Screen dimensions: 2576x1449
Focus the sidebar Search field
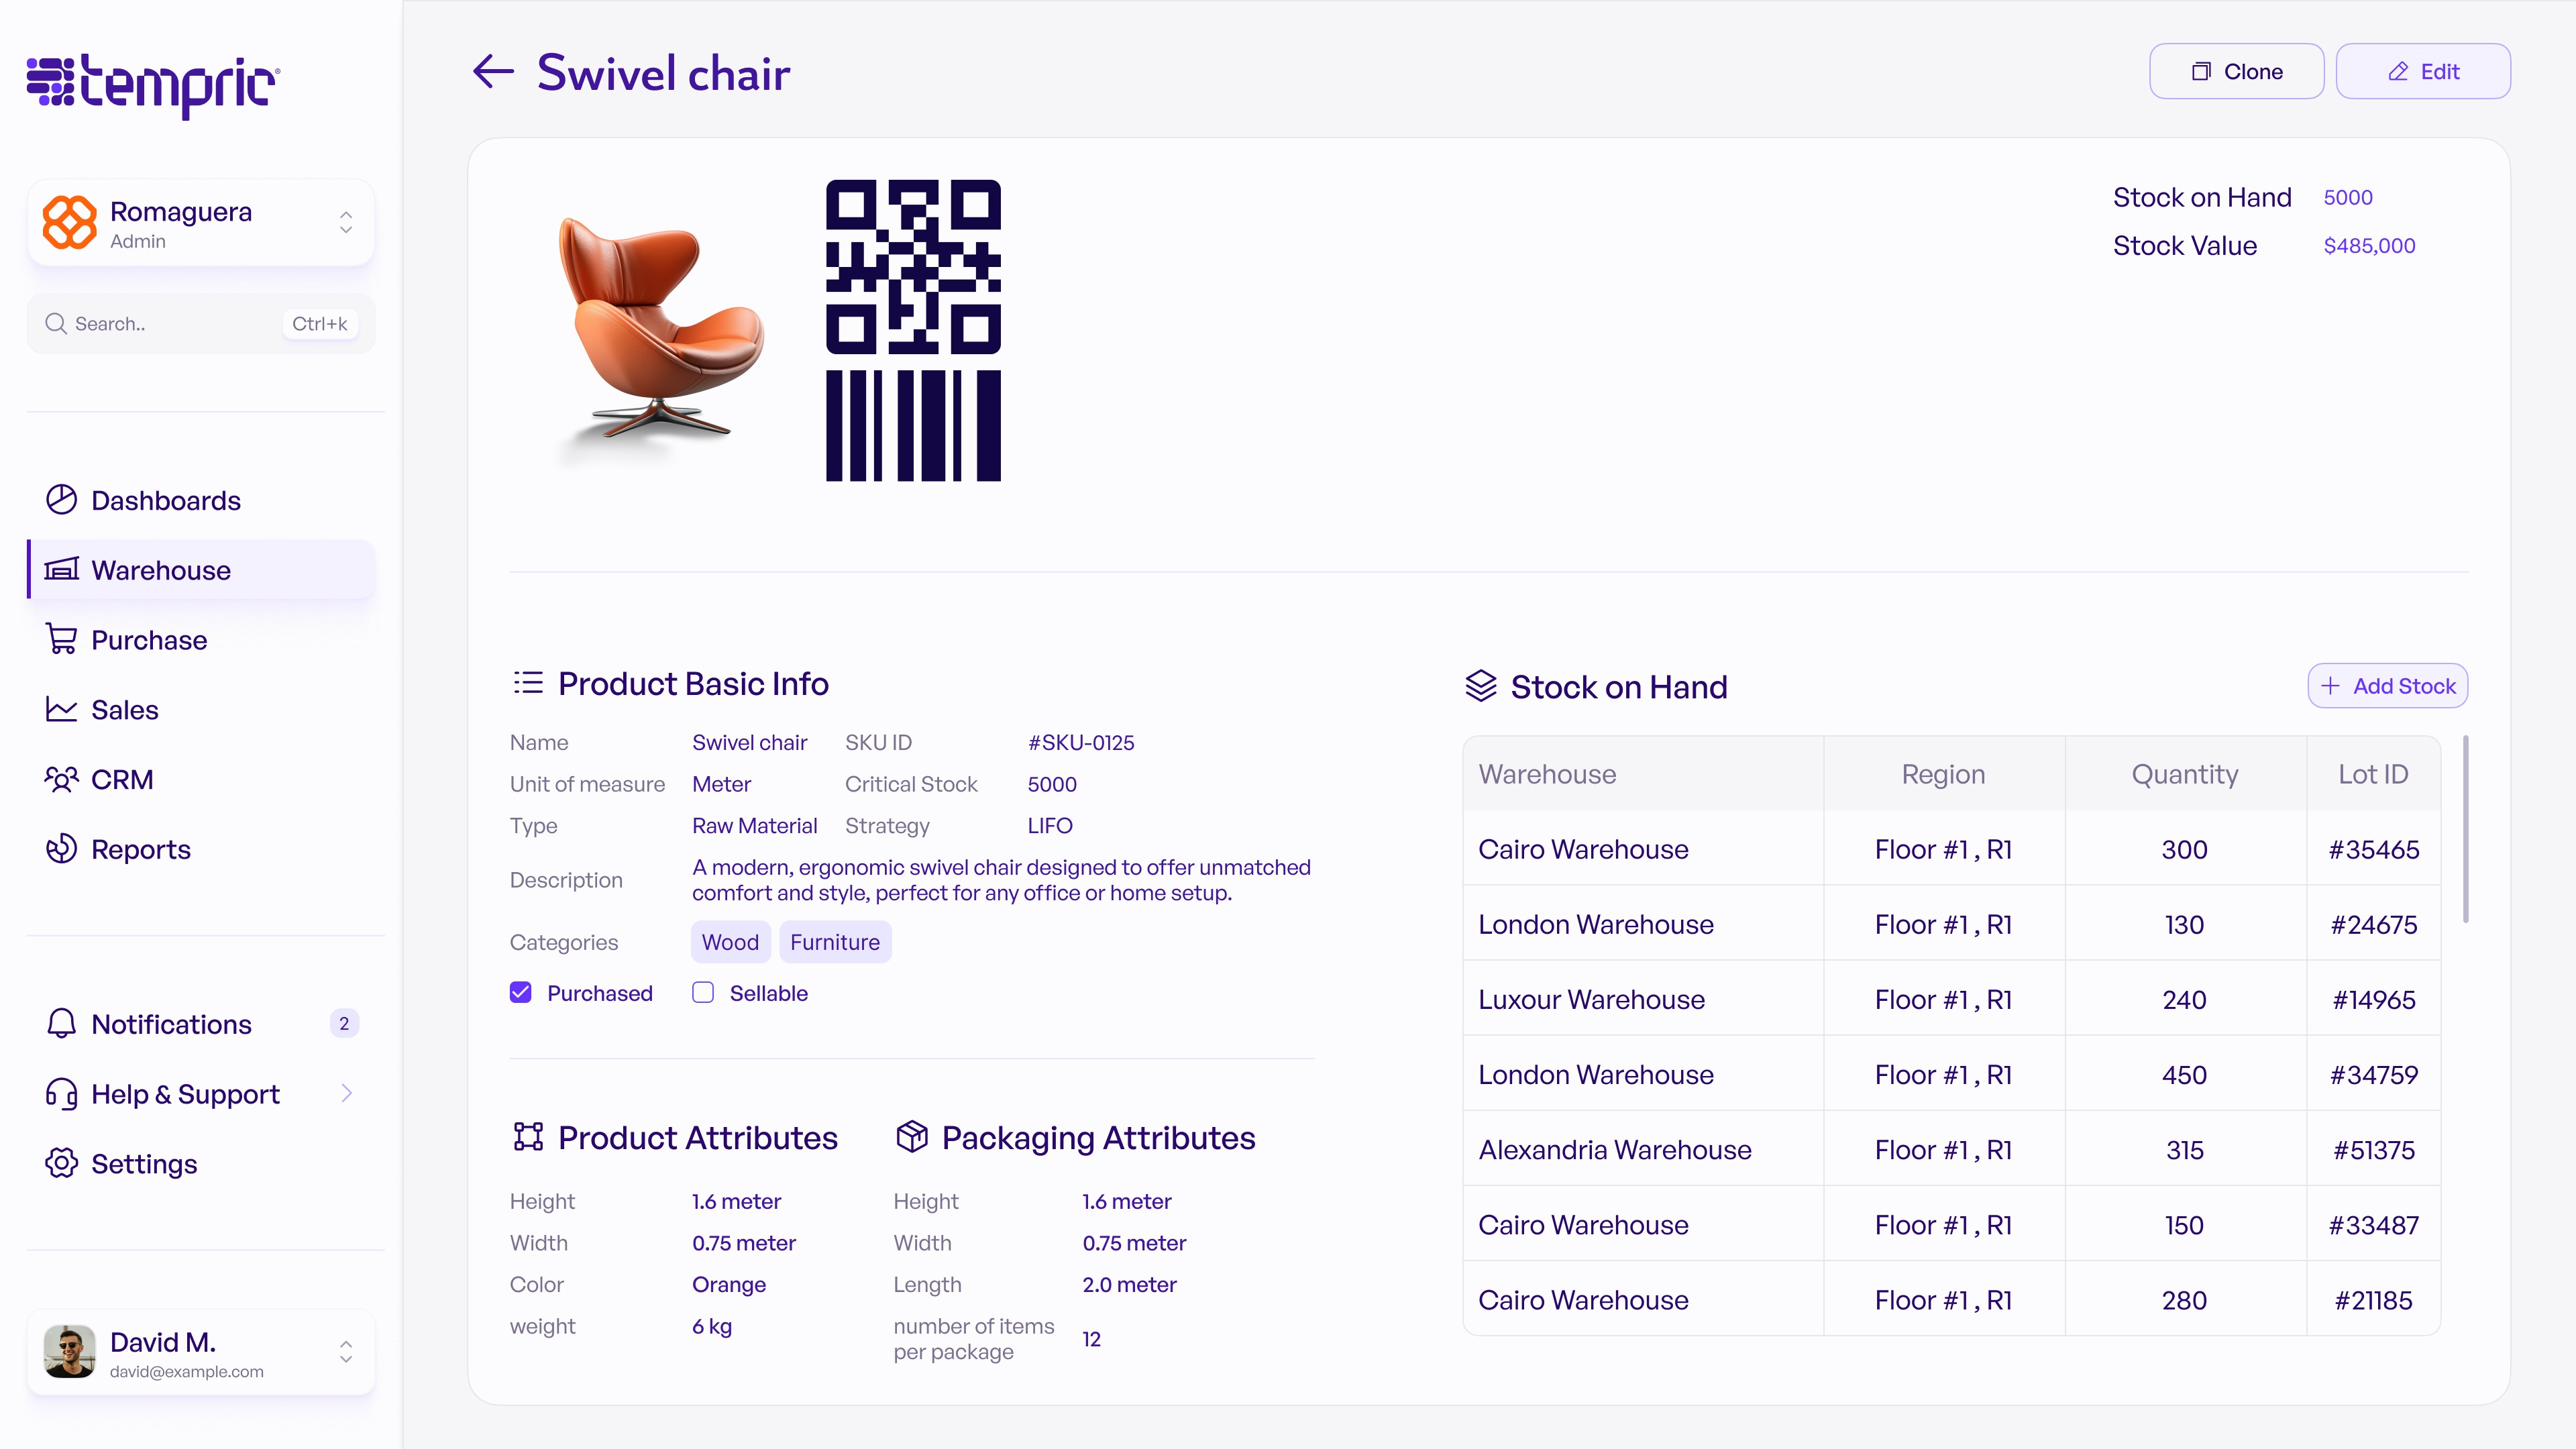click(x=201, y=324)
